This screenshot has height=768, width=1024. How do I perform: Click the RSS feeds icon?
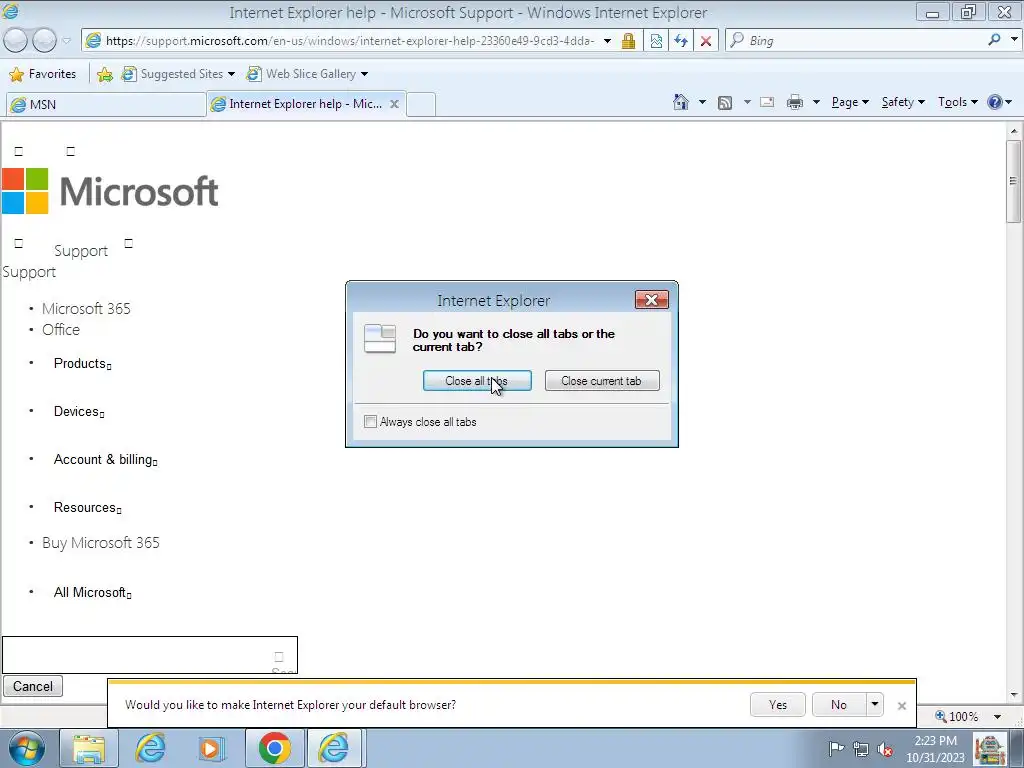[725, 103]
